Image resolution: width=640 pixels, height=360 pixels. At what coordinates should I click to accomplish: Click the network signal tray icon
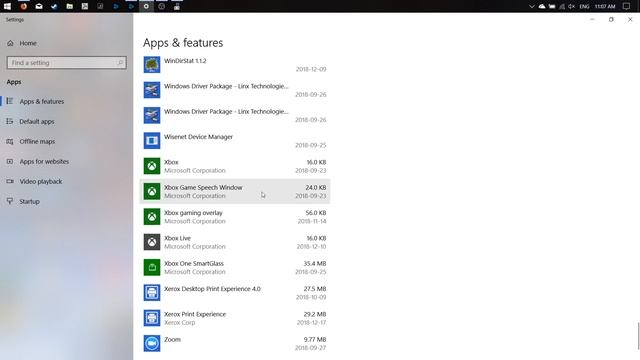(x=562, y=6)
